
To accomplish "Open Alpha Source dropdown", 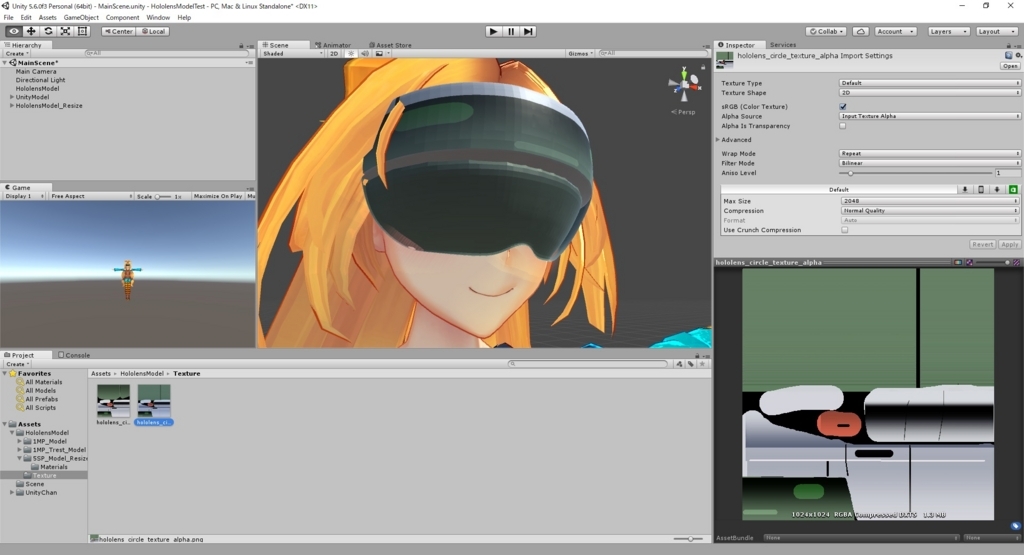I will click(929, 116).
